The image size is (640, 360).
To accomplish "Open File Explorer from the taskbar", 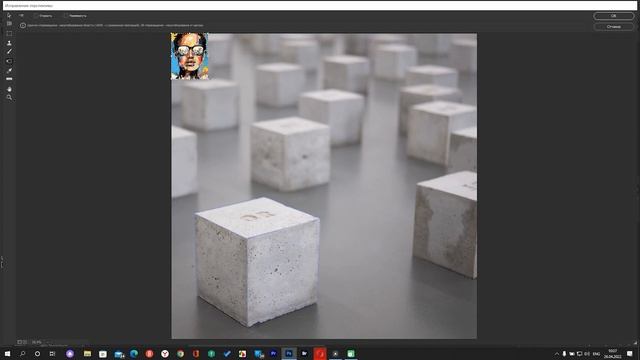I will (87, 353).
